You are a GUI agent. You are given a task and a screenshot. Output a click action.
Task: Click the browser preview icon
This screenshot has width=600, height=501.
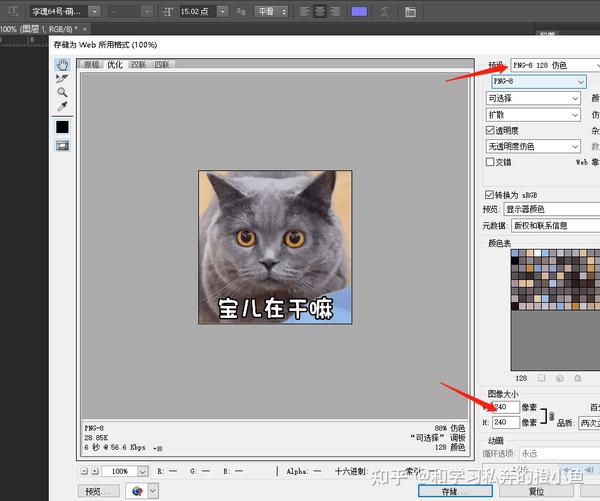pos(137,491)
